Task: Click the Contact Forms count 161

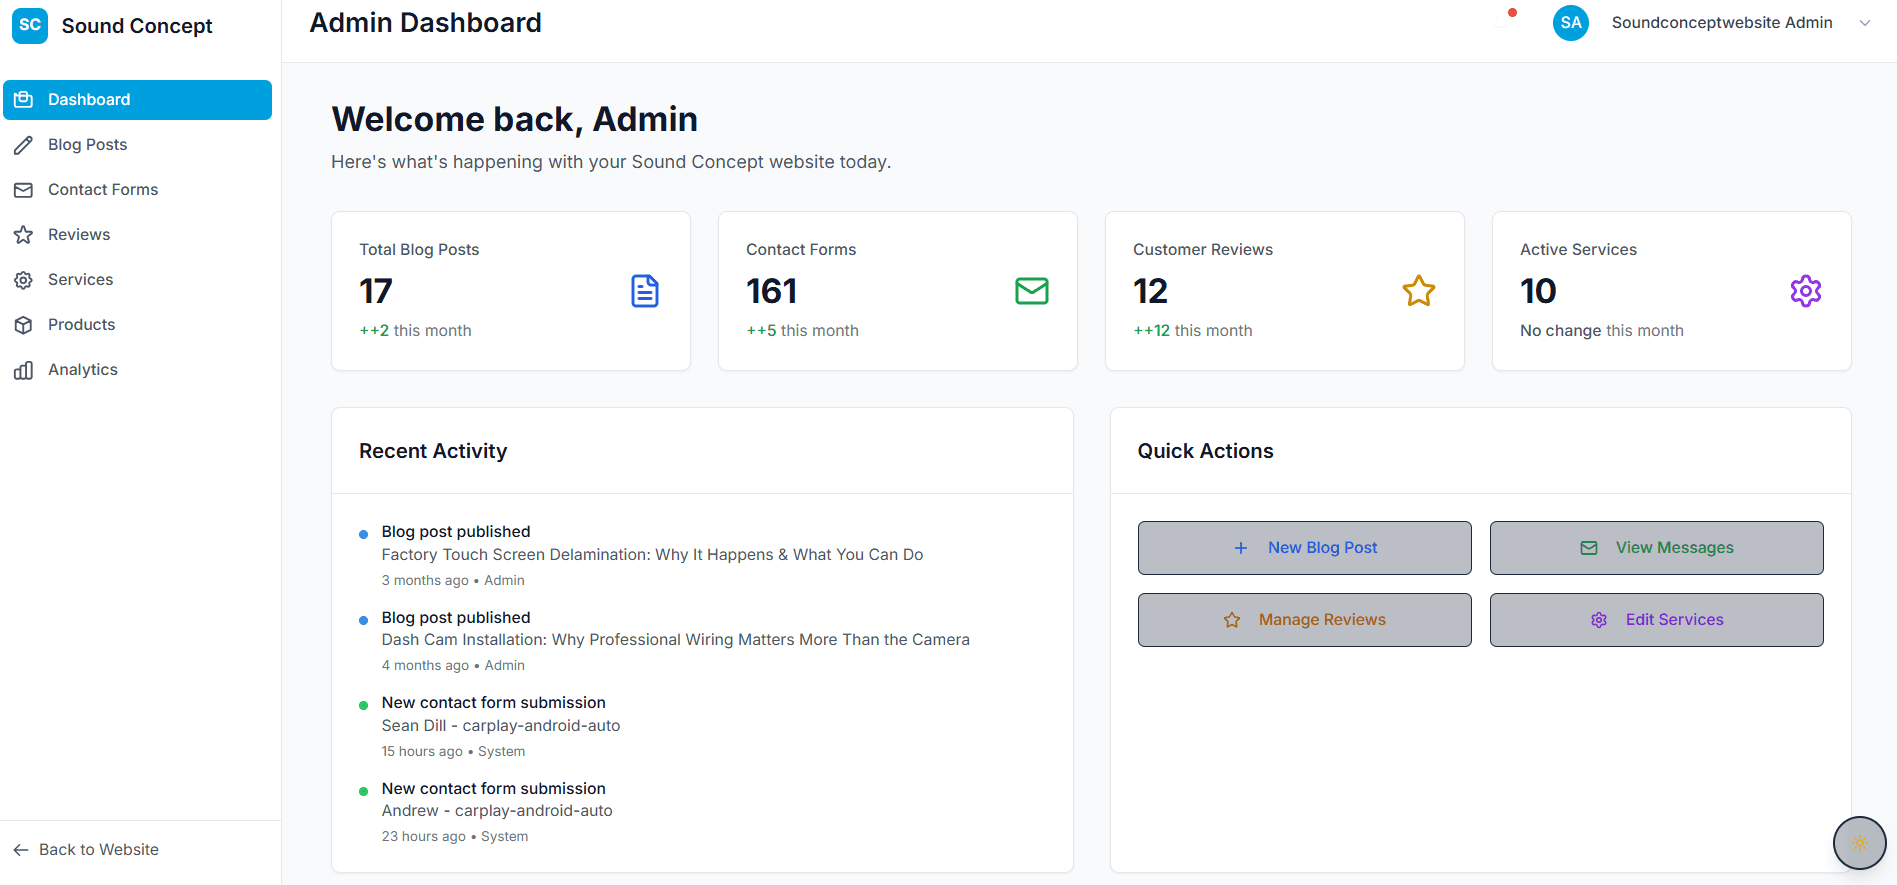Action: pos(771,291)
